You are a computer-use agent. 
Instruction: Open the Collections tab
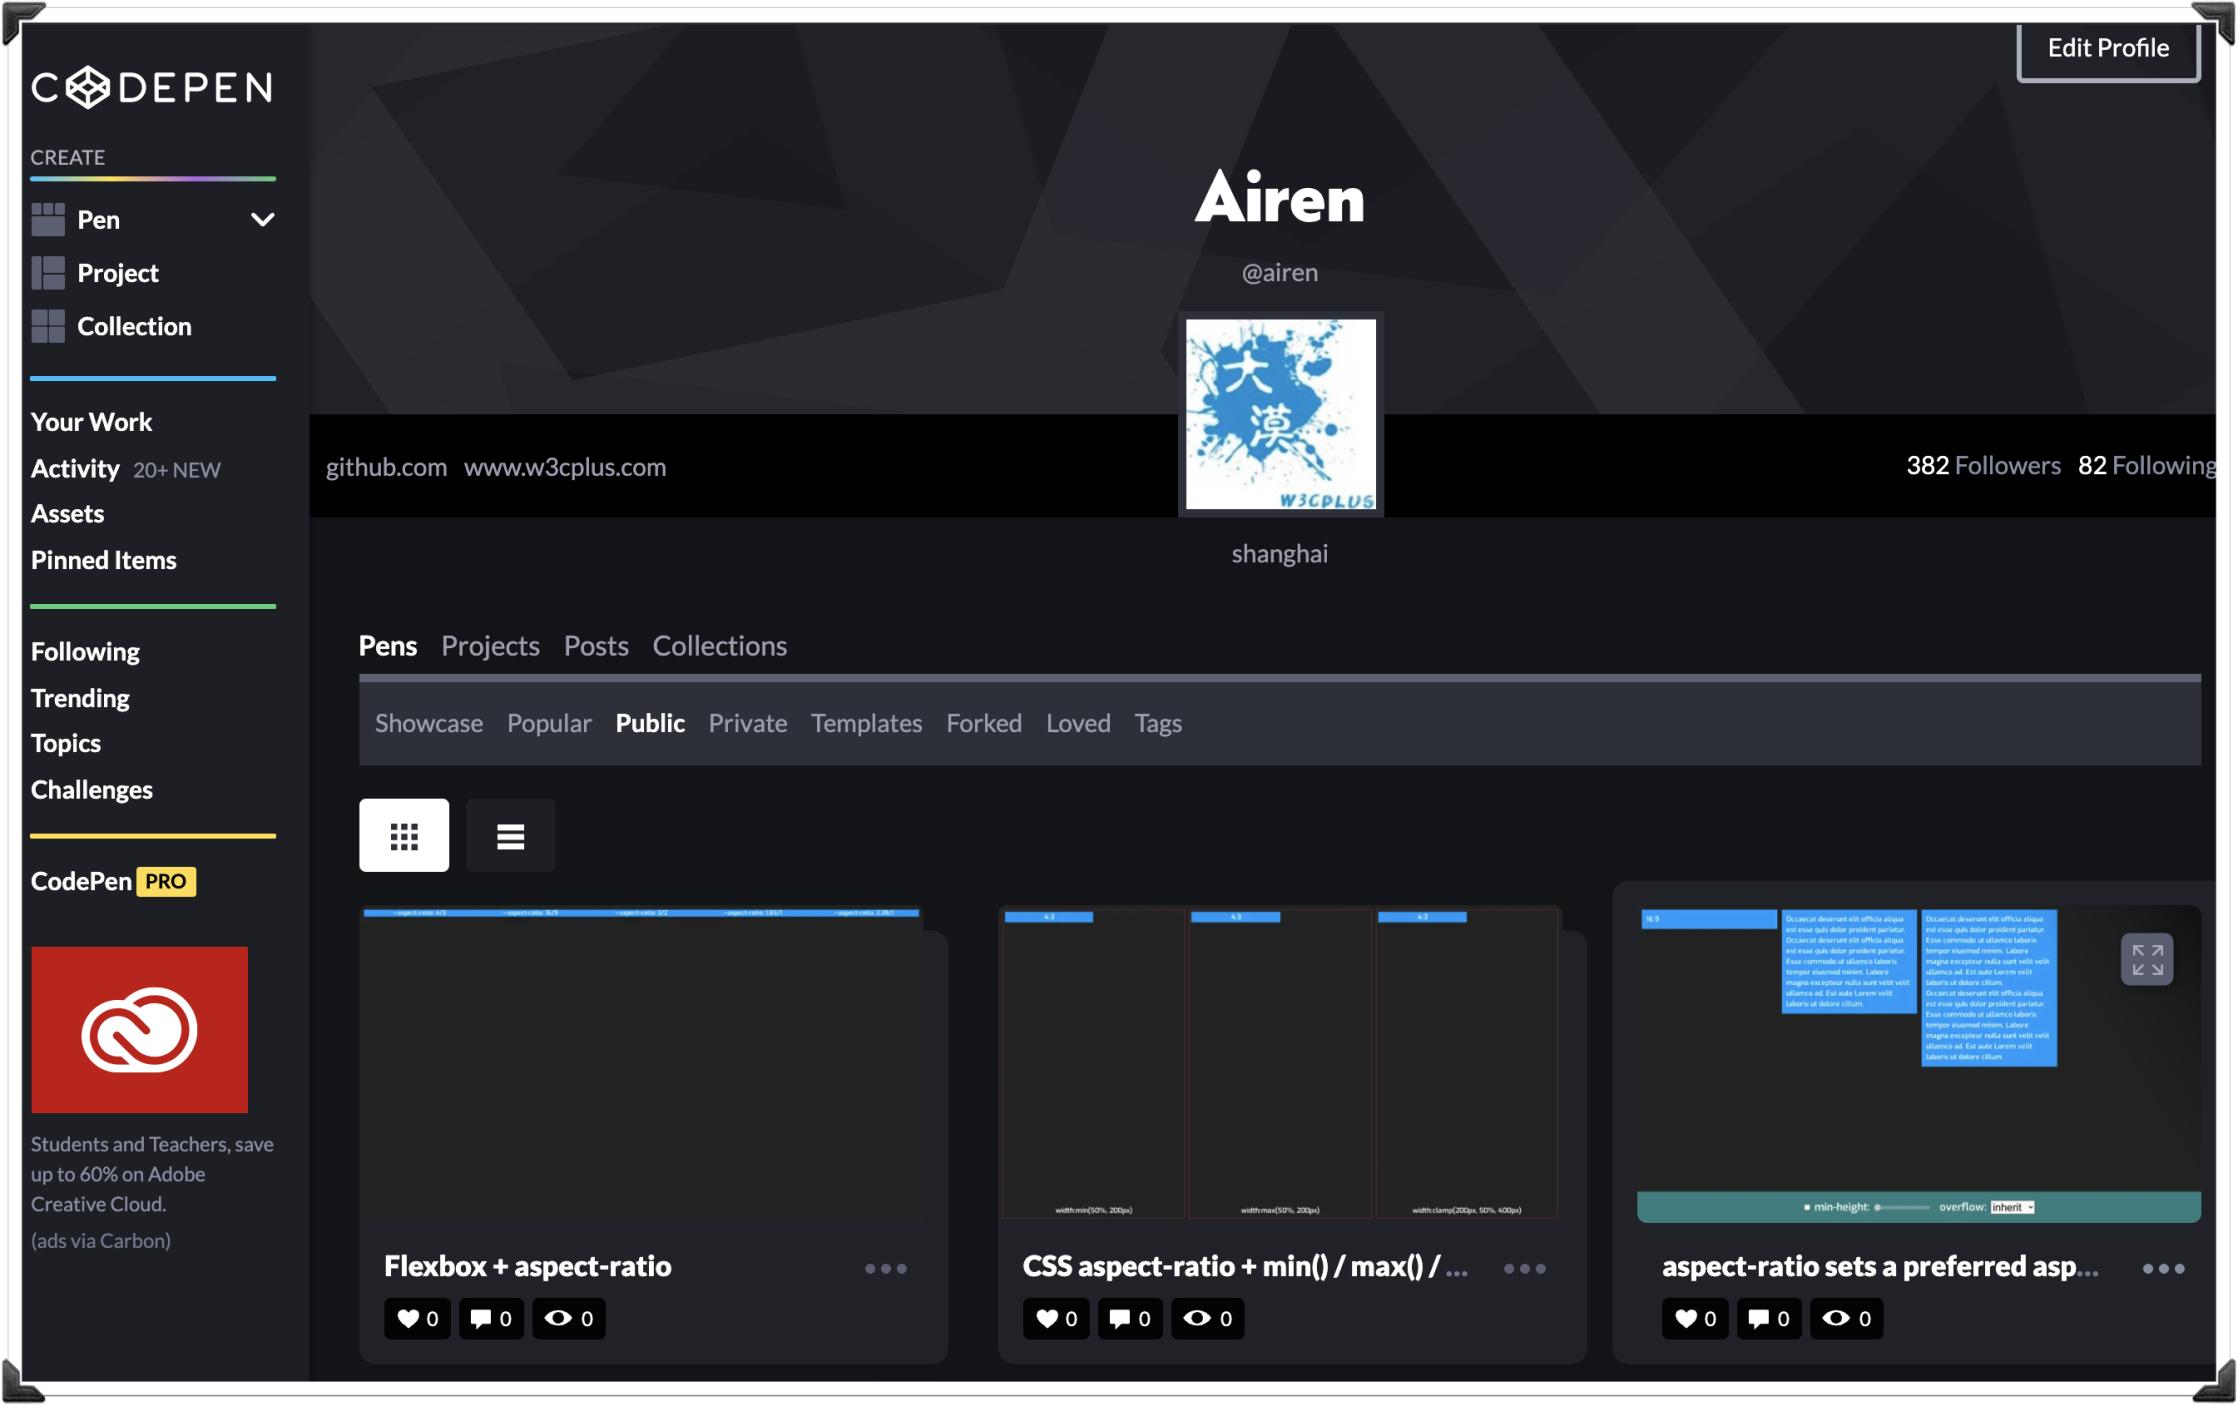pyautogui.click(x=720, y=646)
